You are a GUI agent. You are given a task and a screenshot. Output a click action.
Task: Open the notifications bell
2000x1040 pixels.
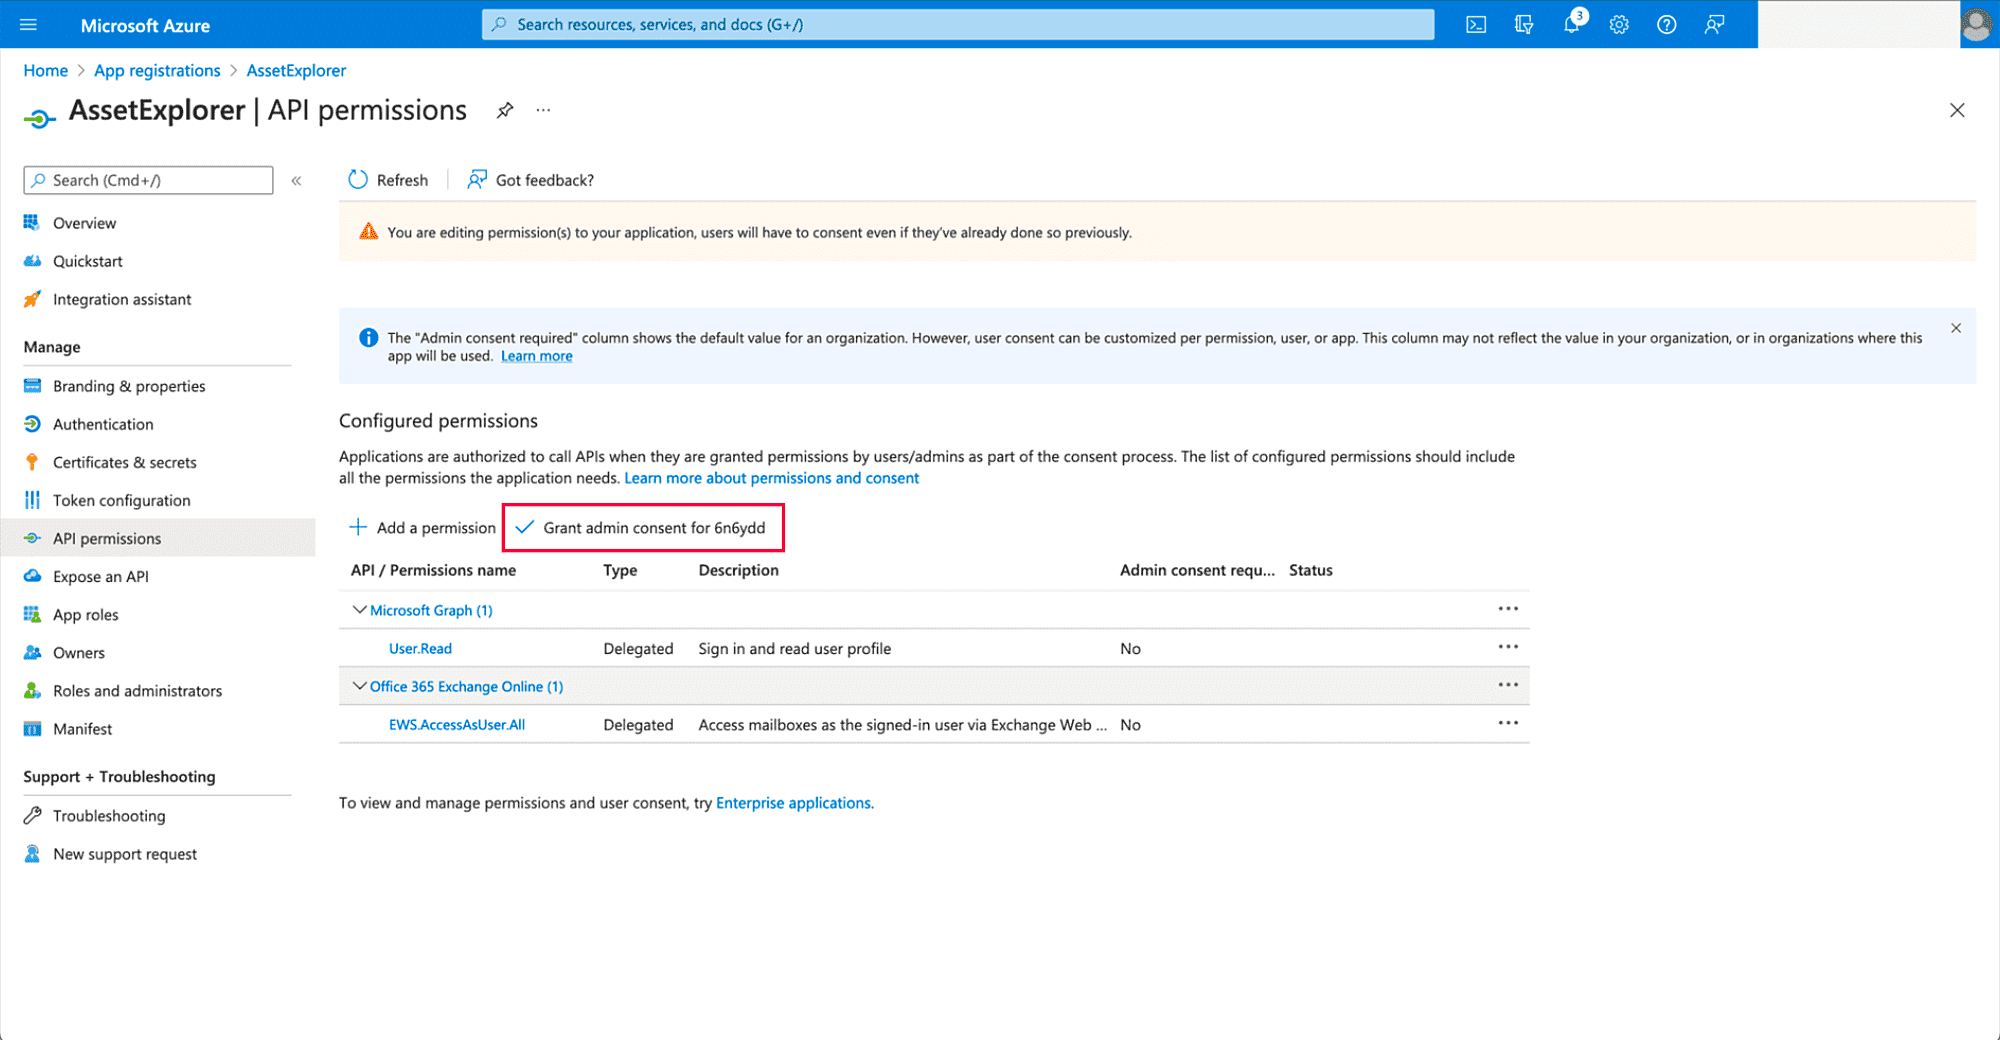pos(1571,25)
